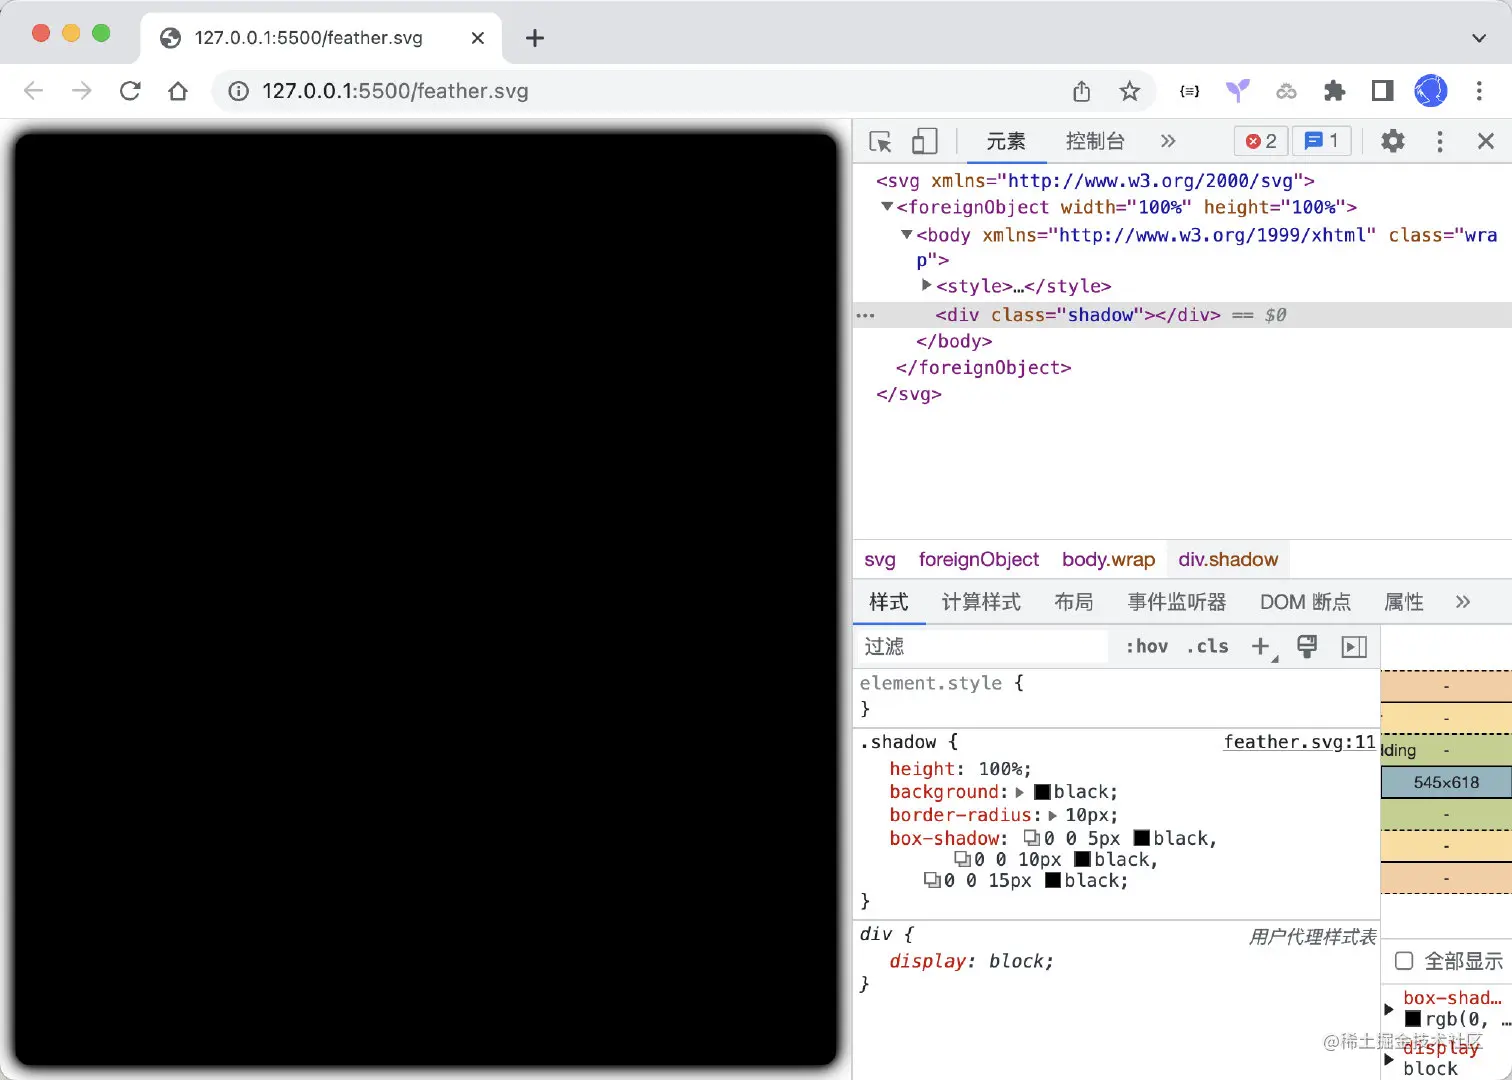Expand the background property shorthand
This screenshot has height=1080, width=1512.
click(x=1020, y=792)
